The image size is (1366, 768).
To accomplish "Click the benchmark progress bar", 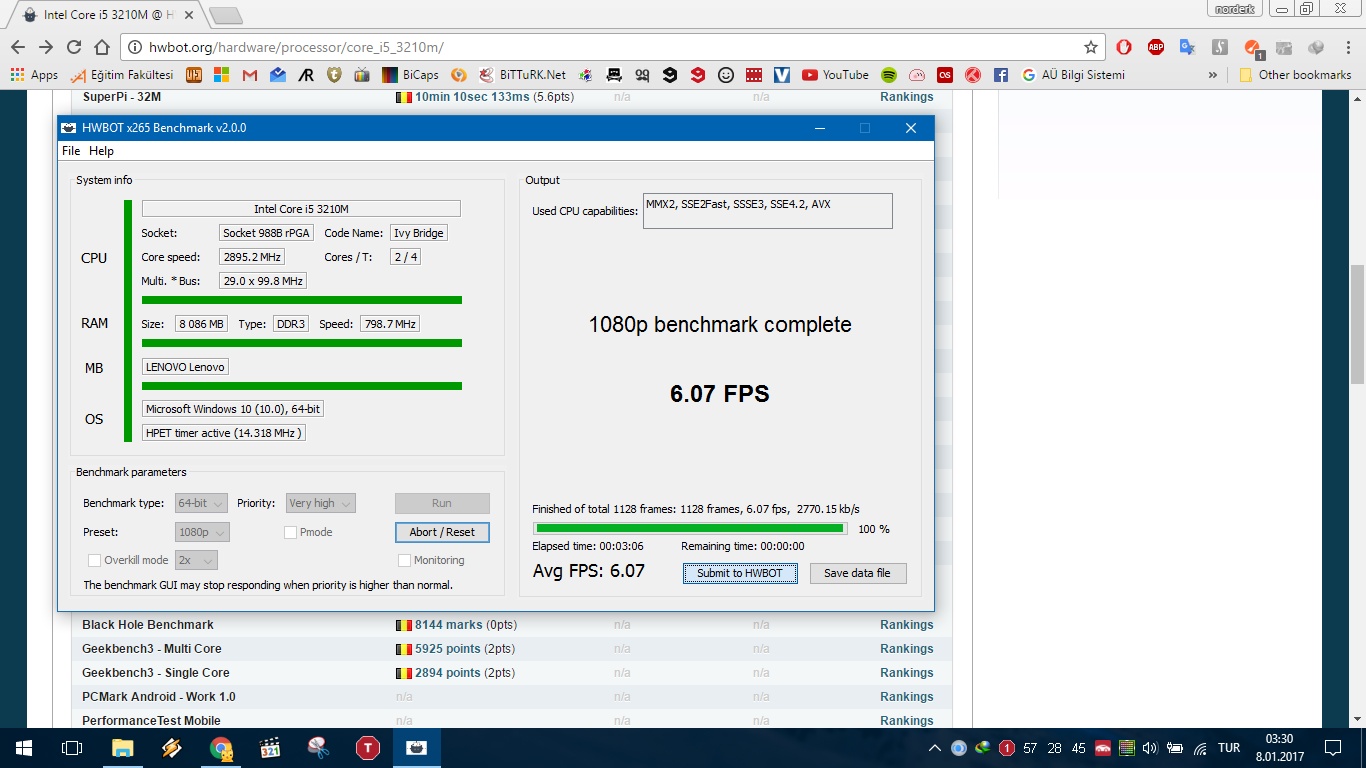I will click(x=690, y=528).
